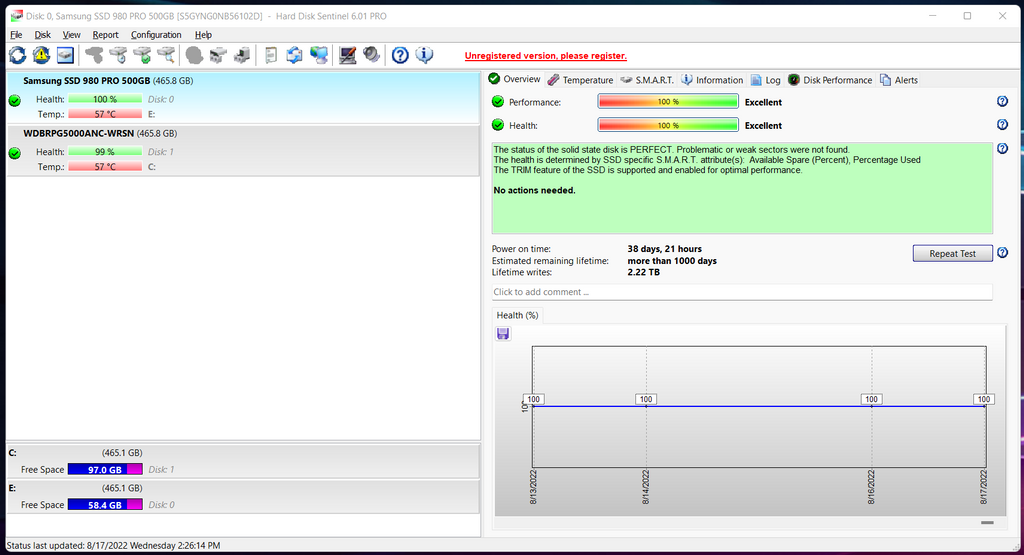
Task: Click the speaker icon in the toolbar
Action: tap(371, 55)
